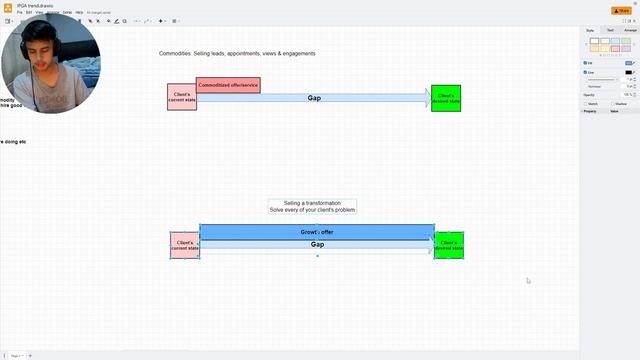The width and height of the screenshot is (640, 360).
Task: Open the Help menu
Action: [79, 13]
